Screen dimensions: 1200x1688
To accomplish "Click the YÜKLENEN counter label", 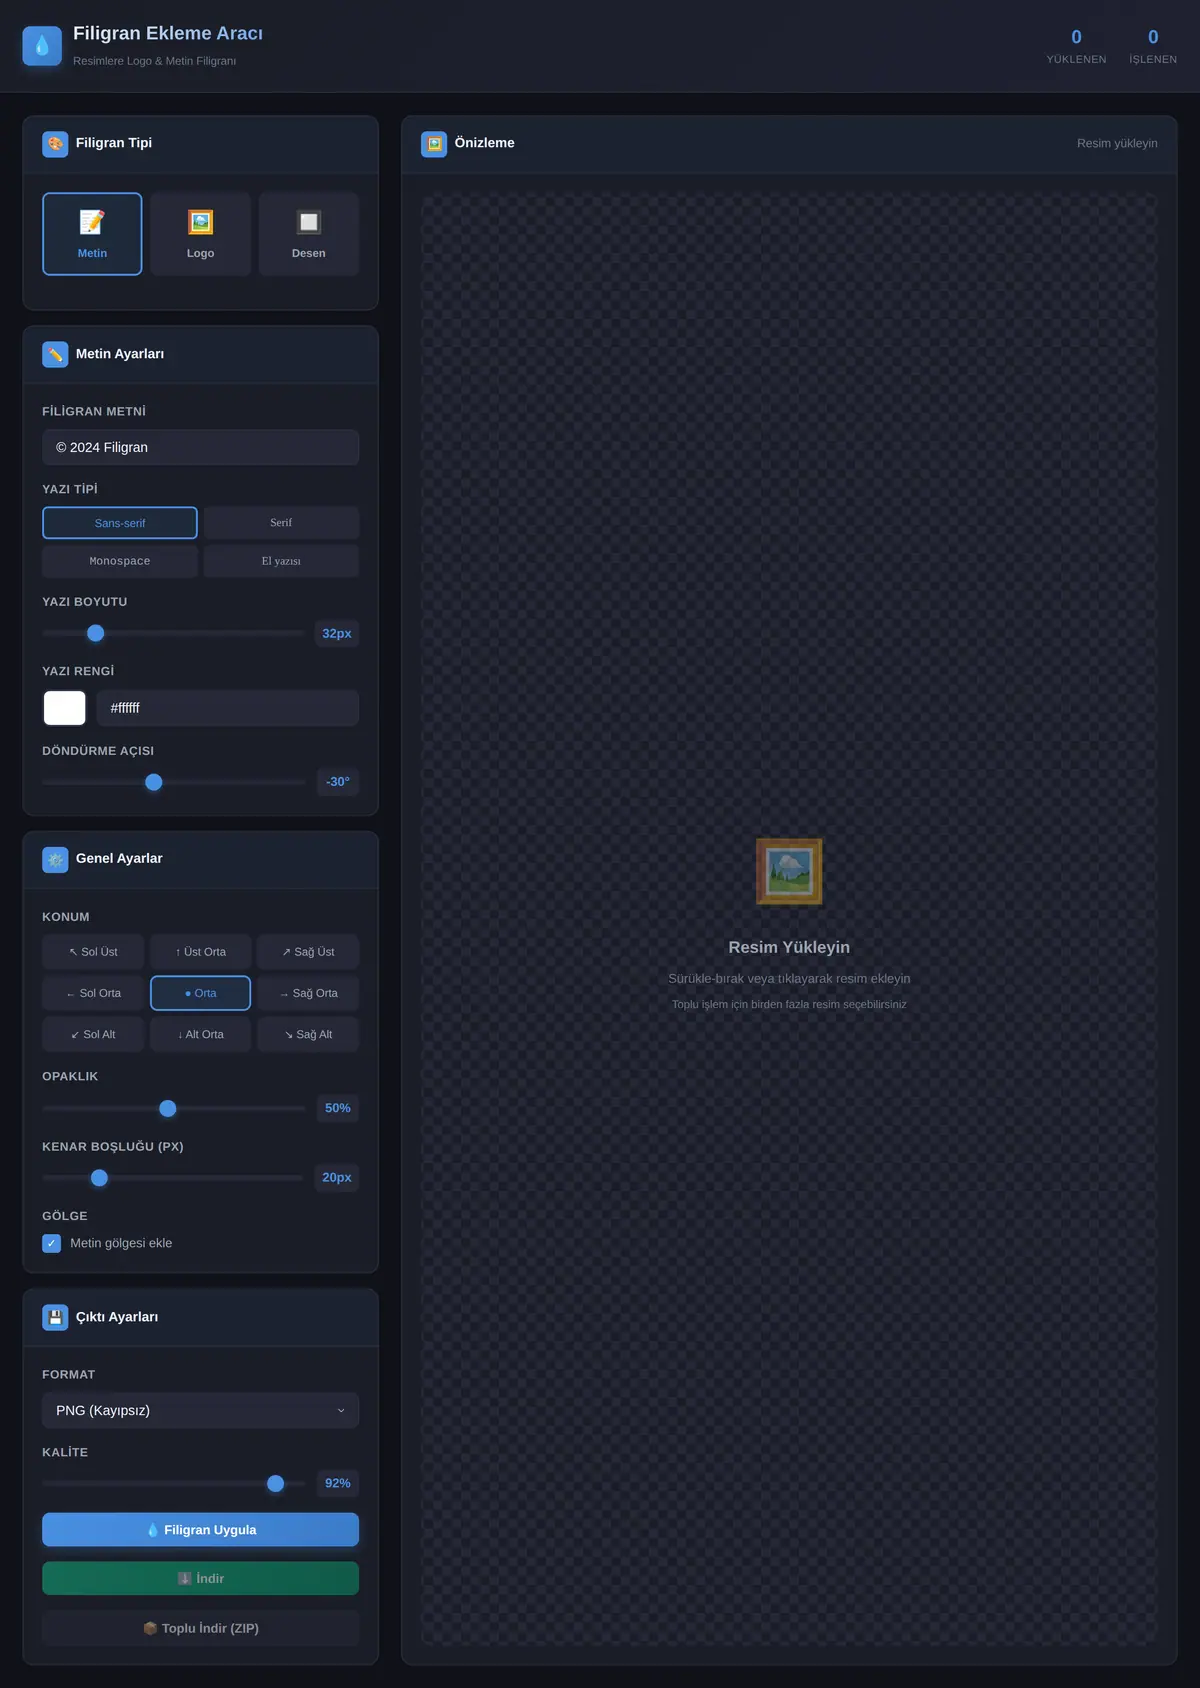I will [1076, 60].
